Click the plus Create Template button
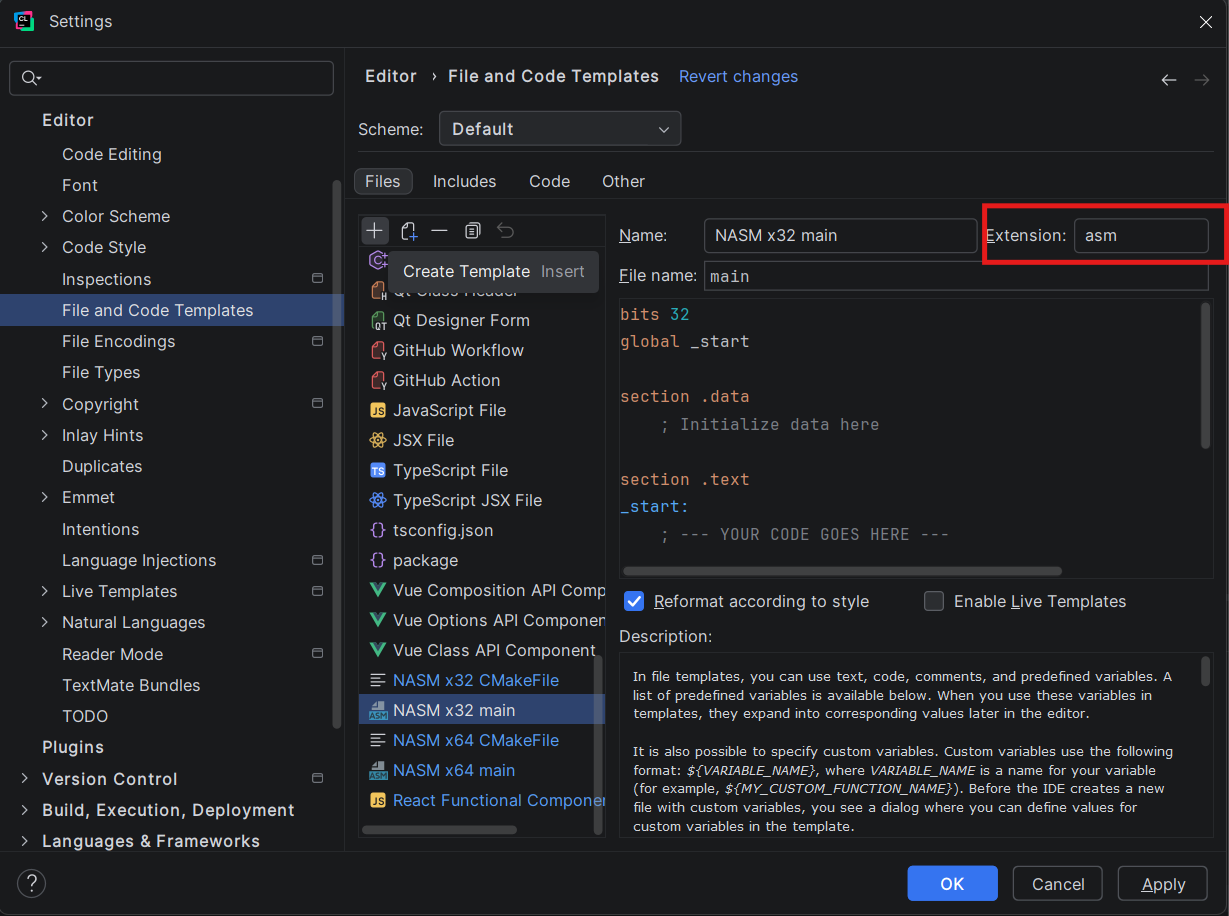 click(x=374, y=231)
